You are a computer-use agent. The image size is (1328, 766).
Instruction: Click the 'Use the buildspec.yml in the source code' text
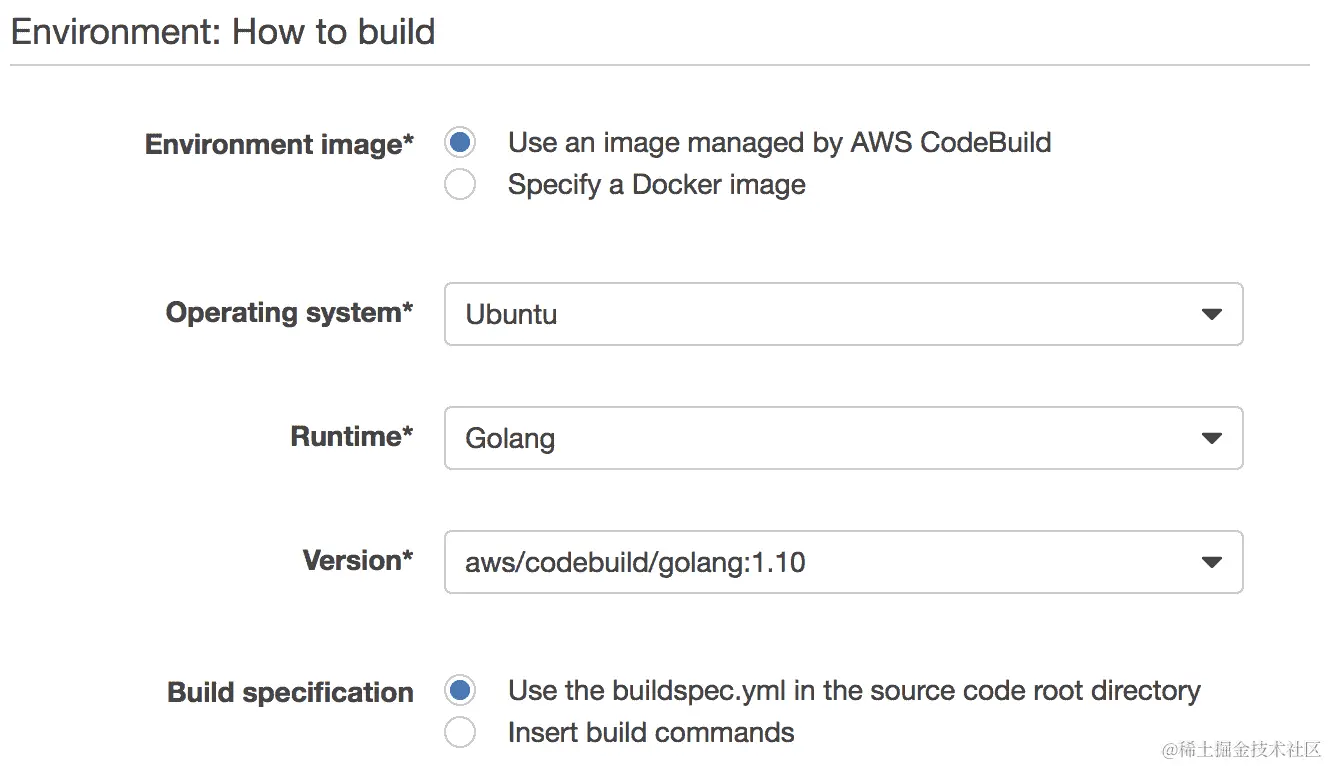[853, 691]
